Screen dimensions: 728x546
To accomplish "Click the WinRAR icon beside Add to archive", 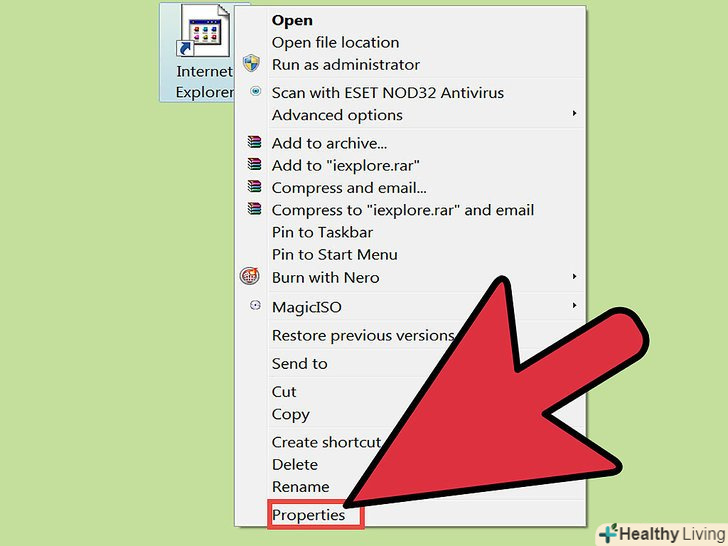I will [x=254, y=142].
